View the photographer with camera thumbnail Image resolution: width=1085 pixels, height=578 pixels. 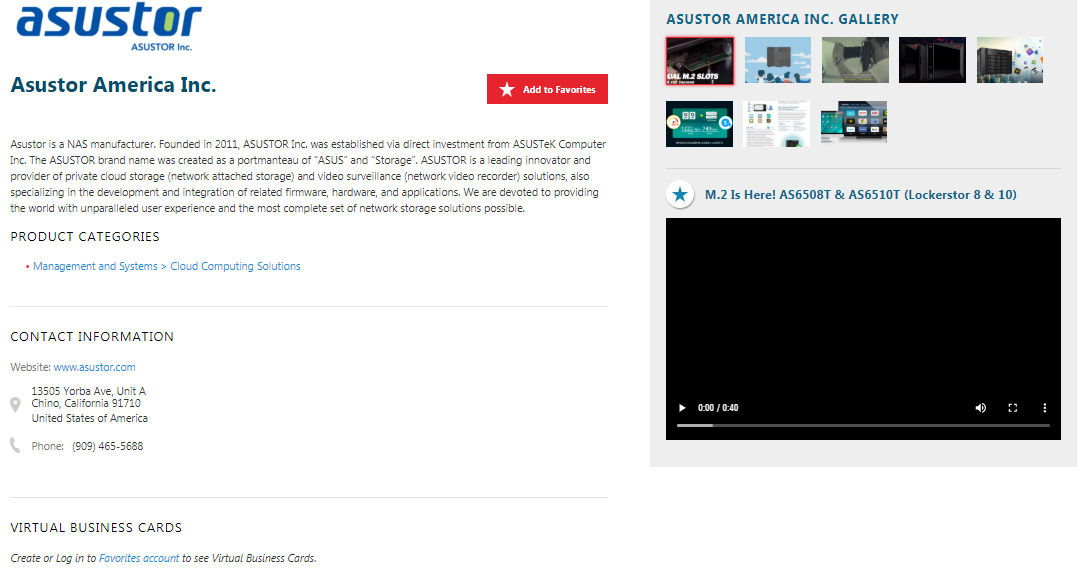(854, 60)
